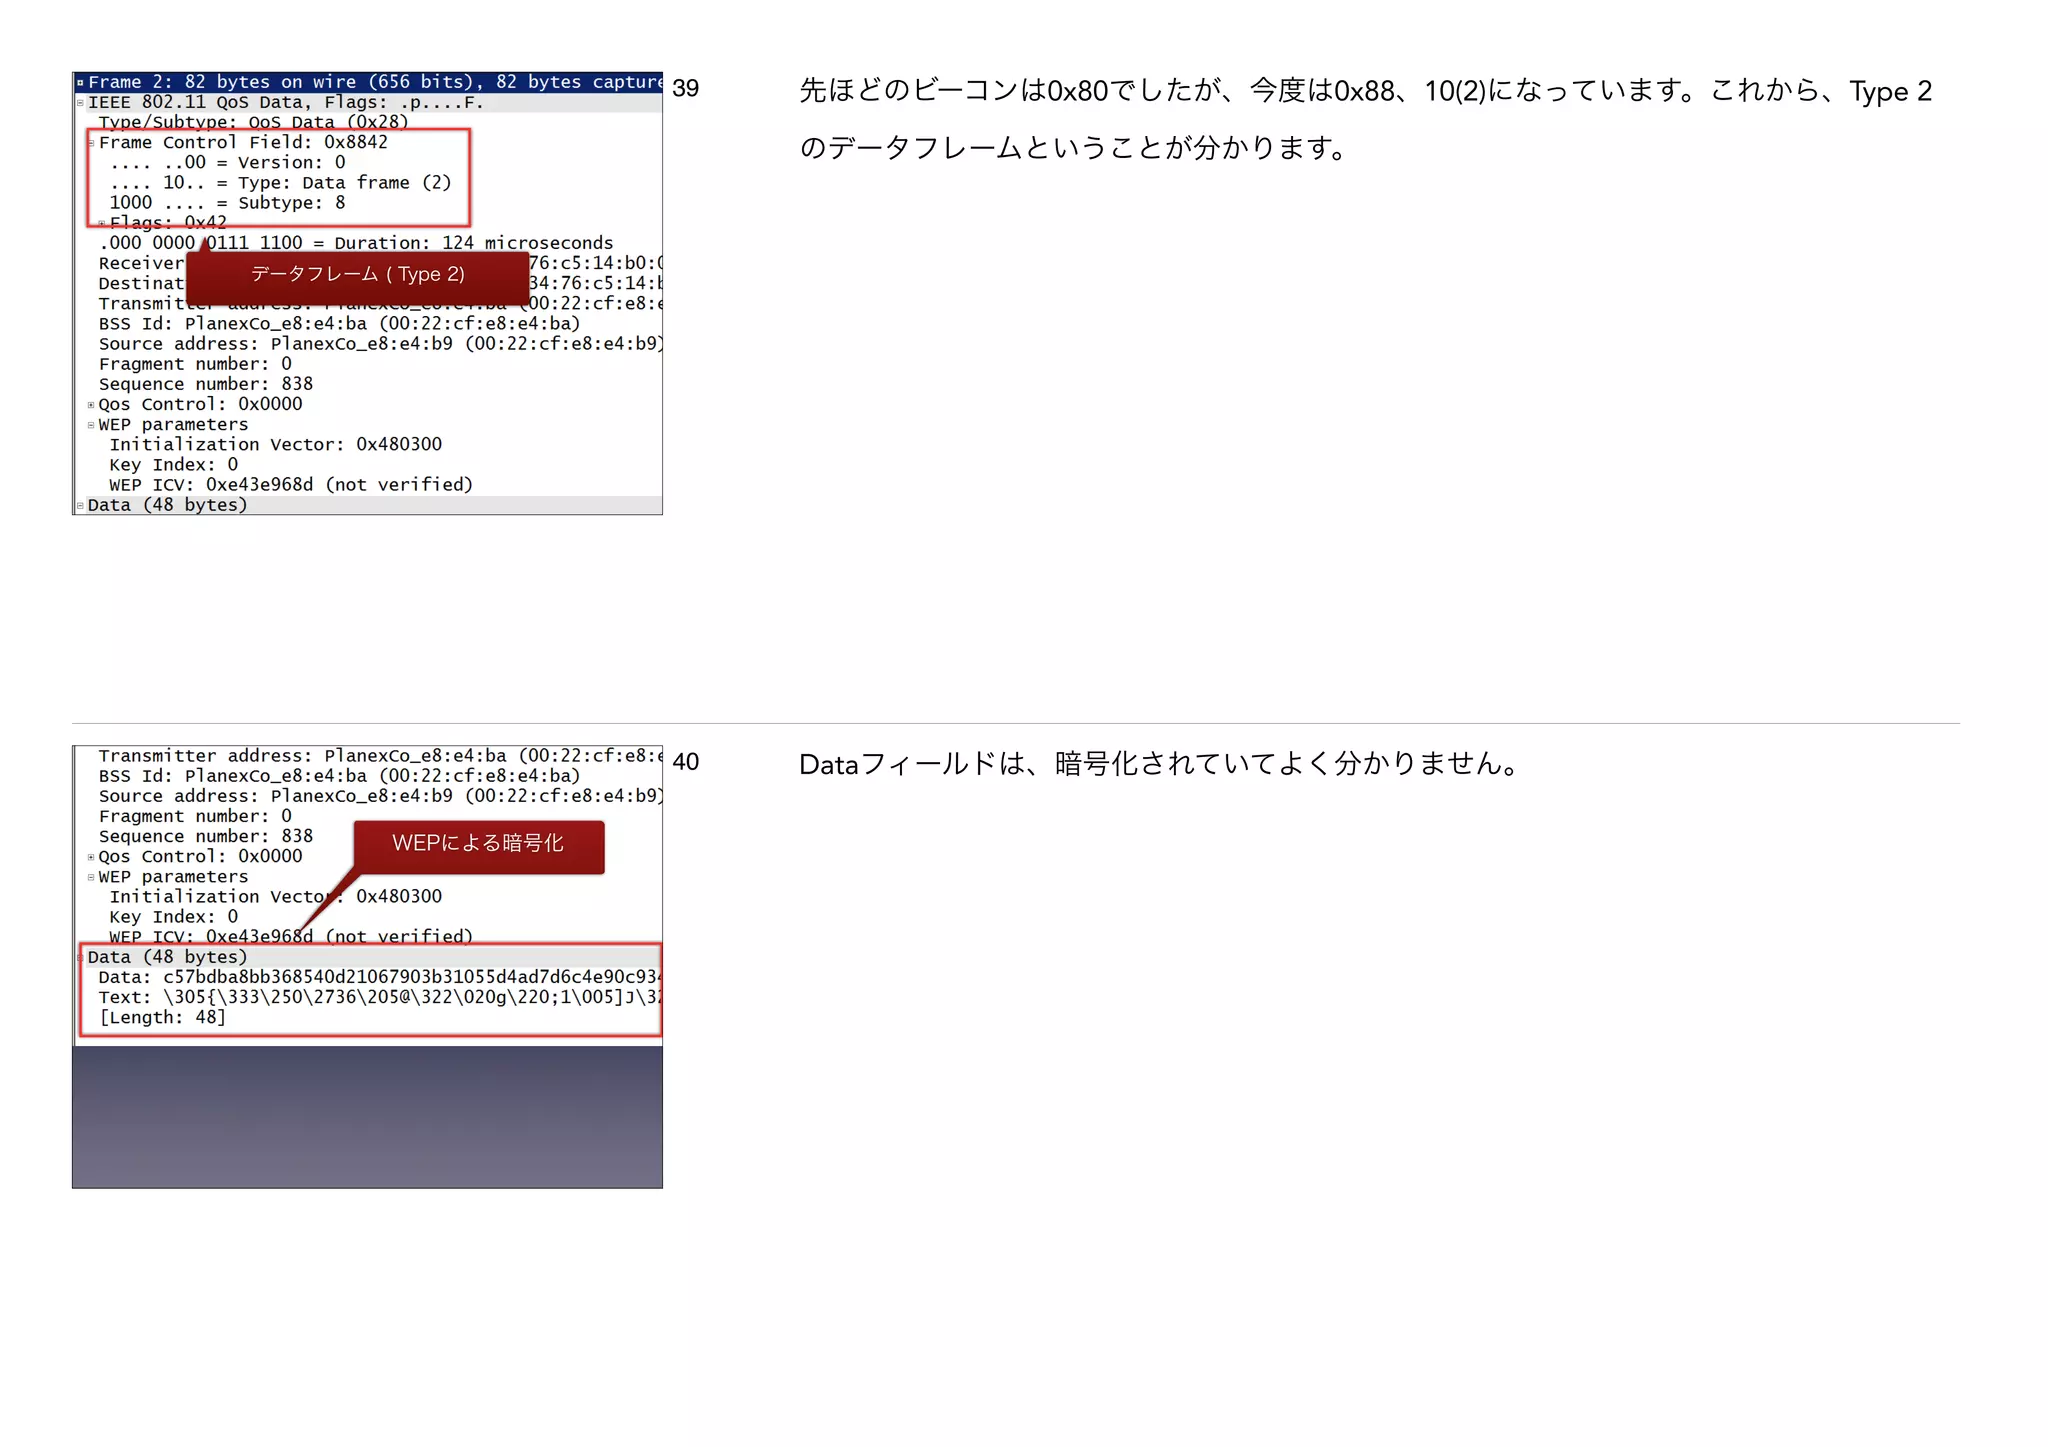
Task: Select the Data: c57bdba8bb36... hex row
Action: pyautogui.click(x=380, y=977)
